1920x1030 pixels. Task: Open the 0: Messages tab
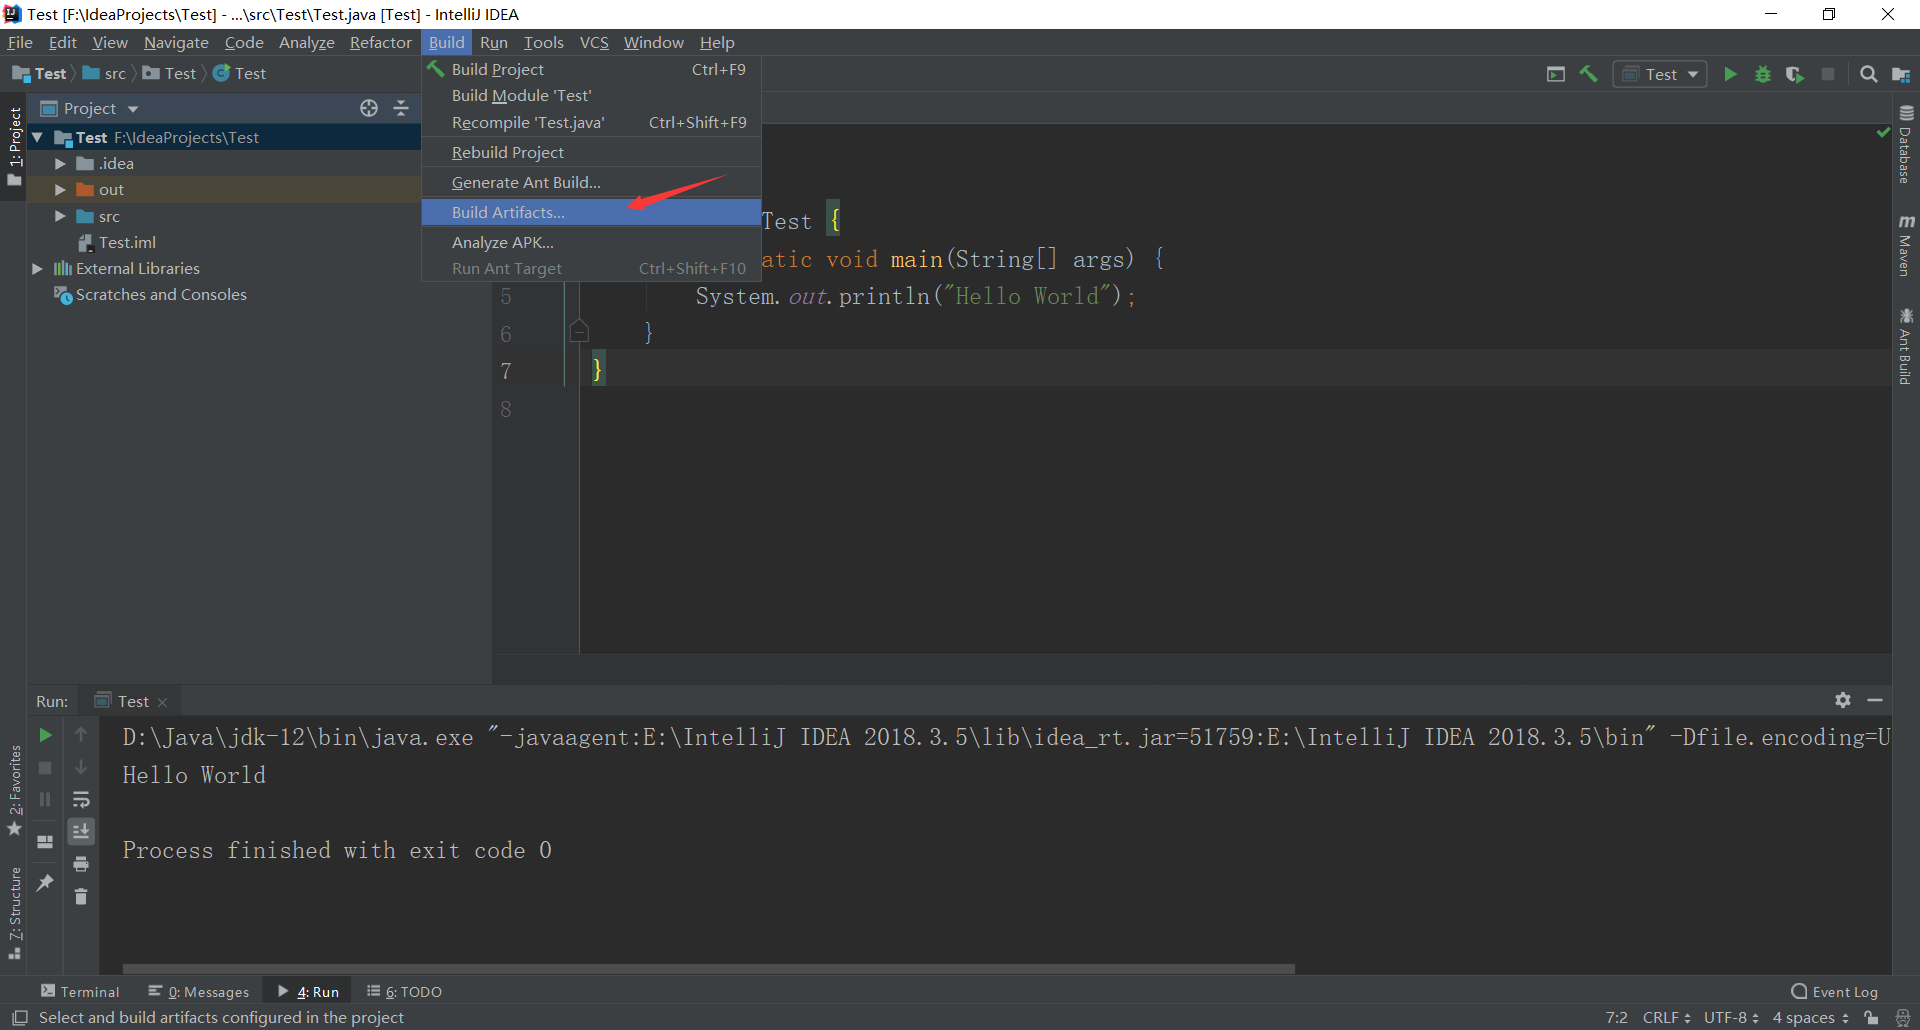pos(199,991)
